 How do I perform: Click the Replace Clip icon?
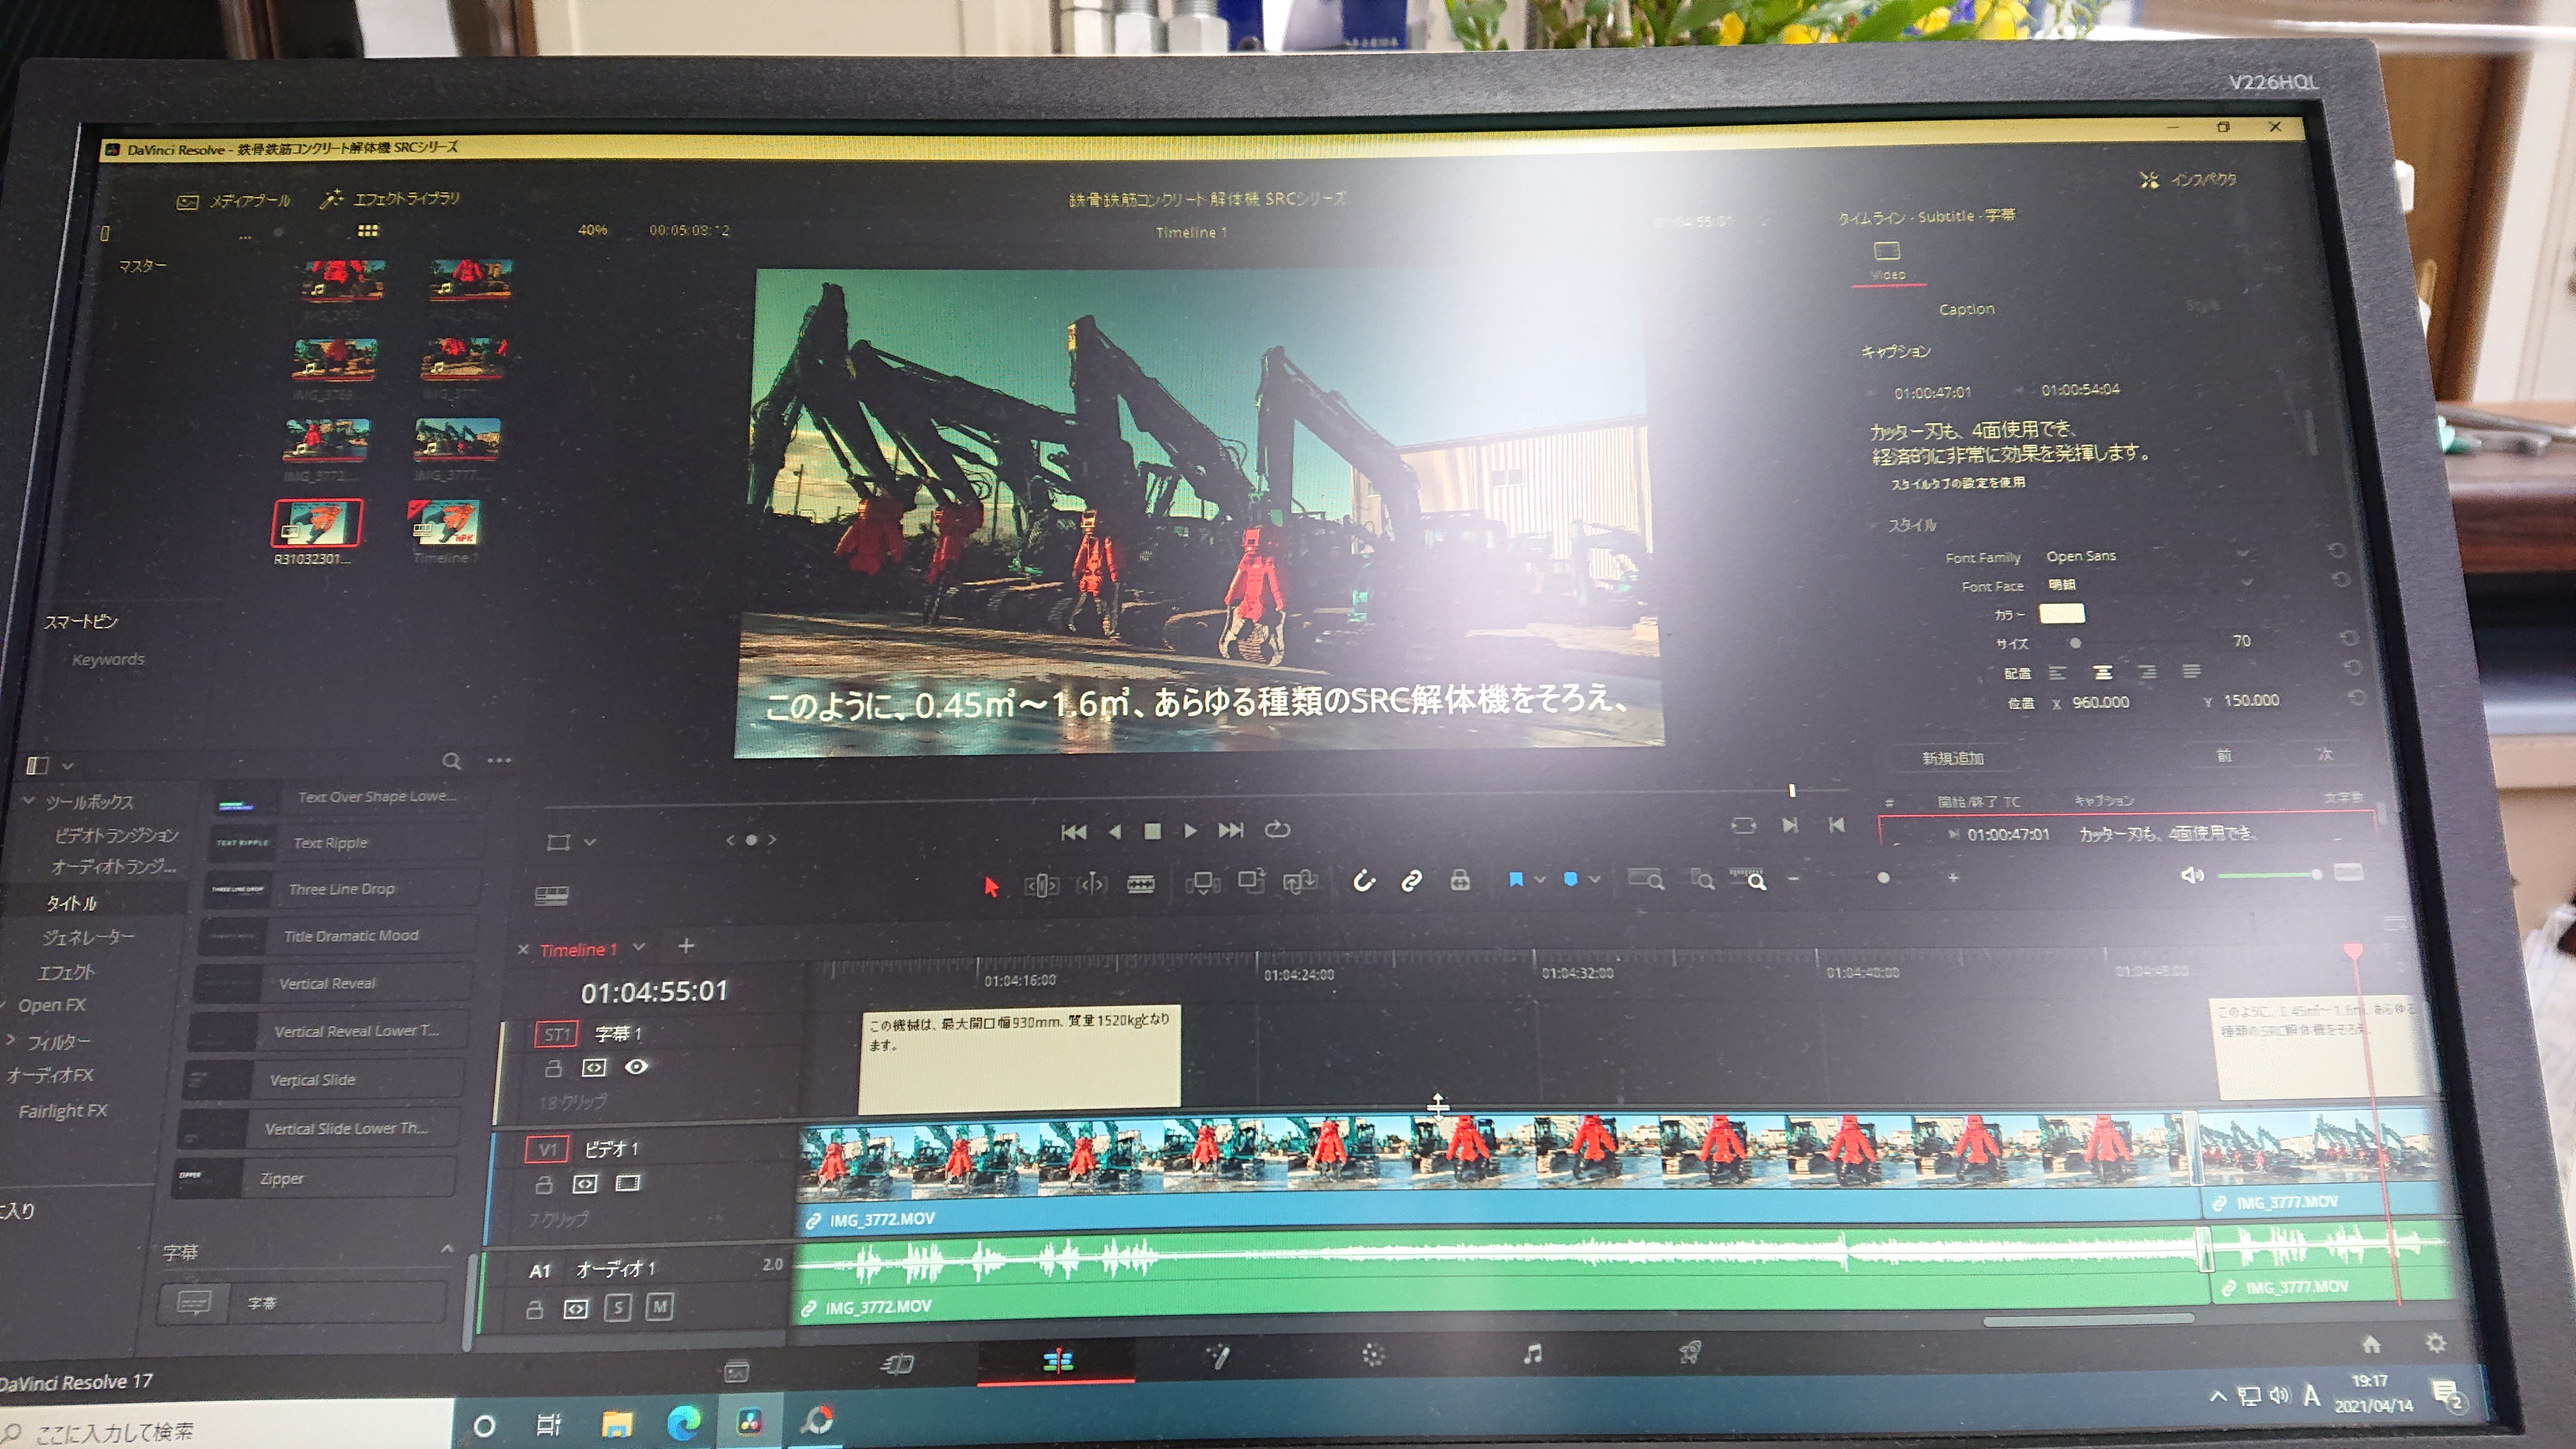(1300, 881)
